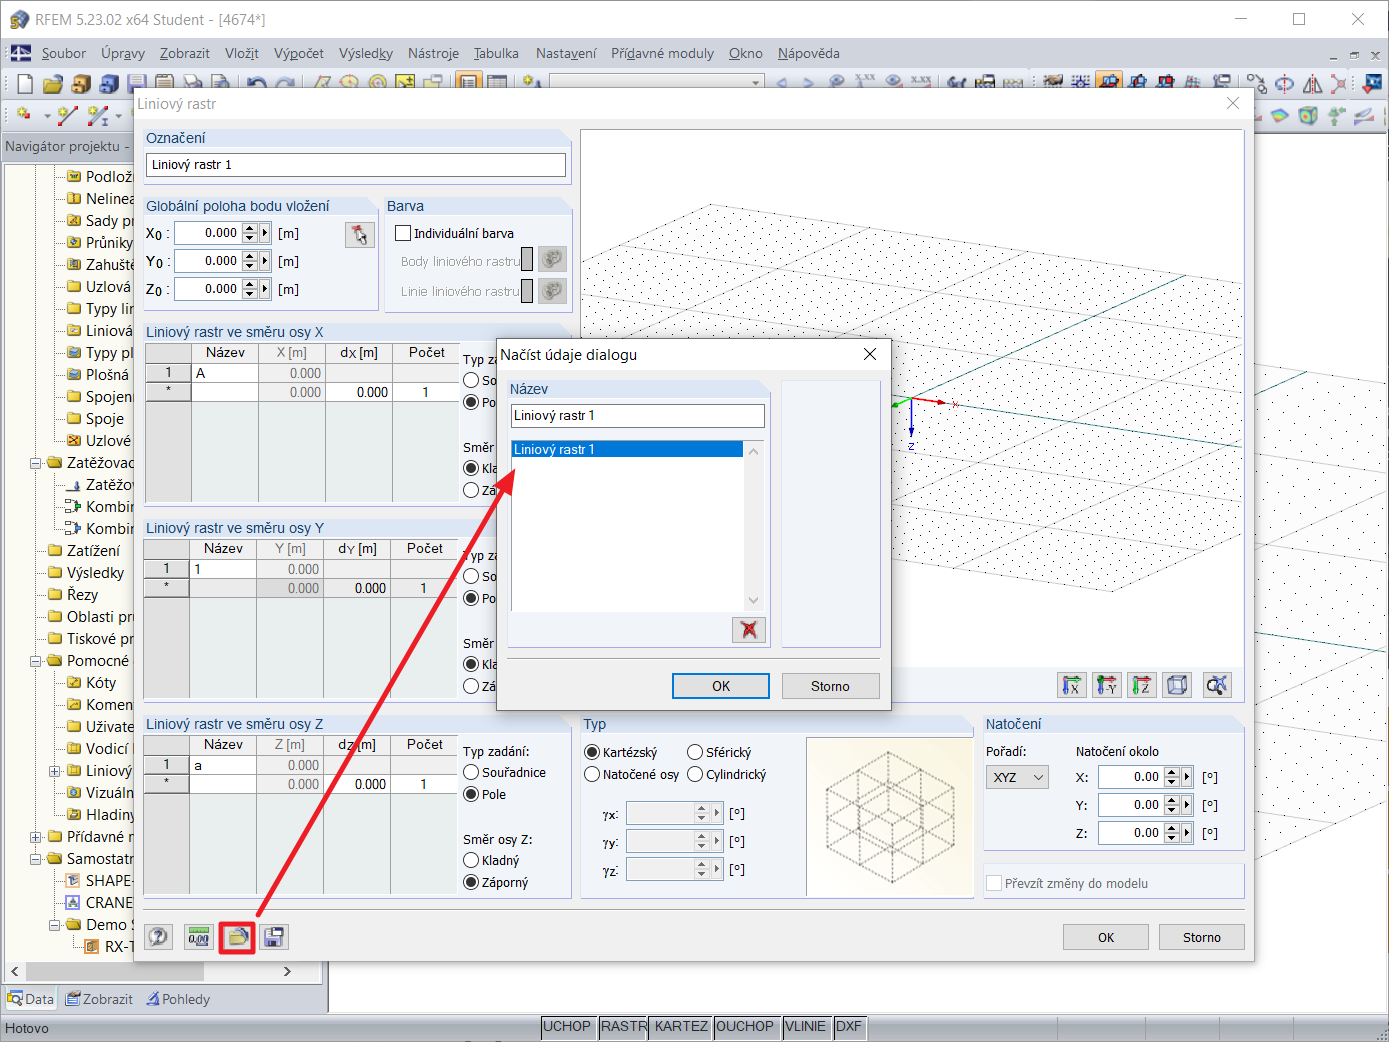This screenshot has height=1042, width=1389.
Task: Set preview to view against Y direction
Action: point(1106,685)
